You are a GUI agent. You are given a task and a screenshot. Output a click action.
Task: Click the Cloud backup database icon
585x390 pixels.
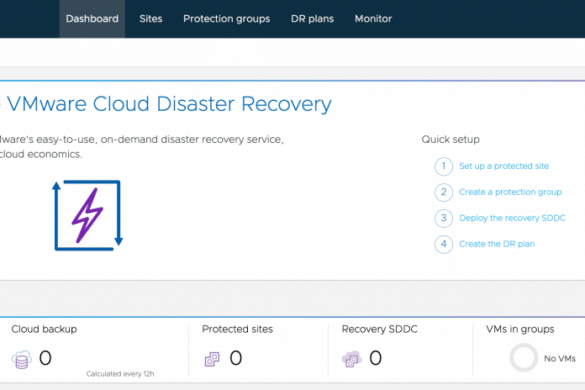[x=22, y=359]
